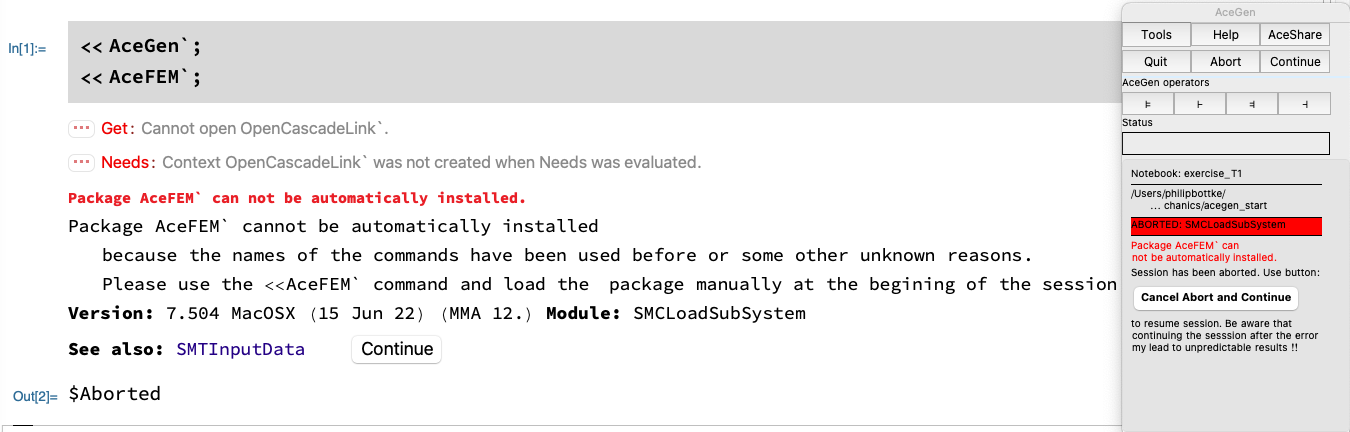Expand the Needs message ellipsis icon
The height and width of the screenshot is (432, 1350).
tap(81, 162)
